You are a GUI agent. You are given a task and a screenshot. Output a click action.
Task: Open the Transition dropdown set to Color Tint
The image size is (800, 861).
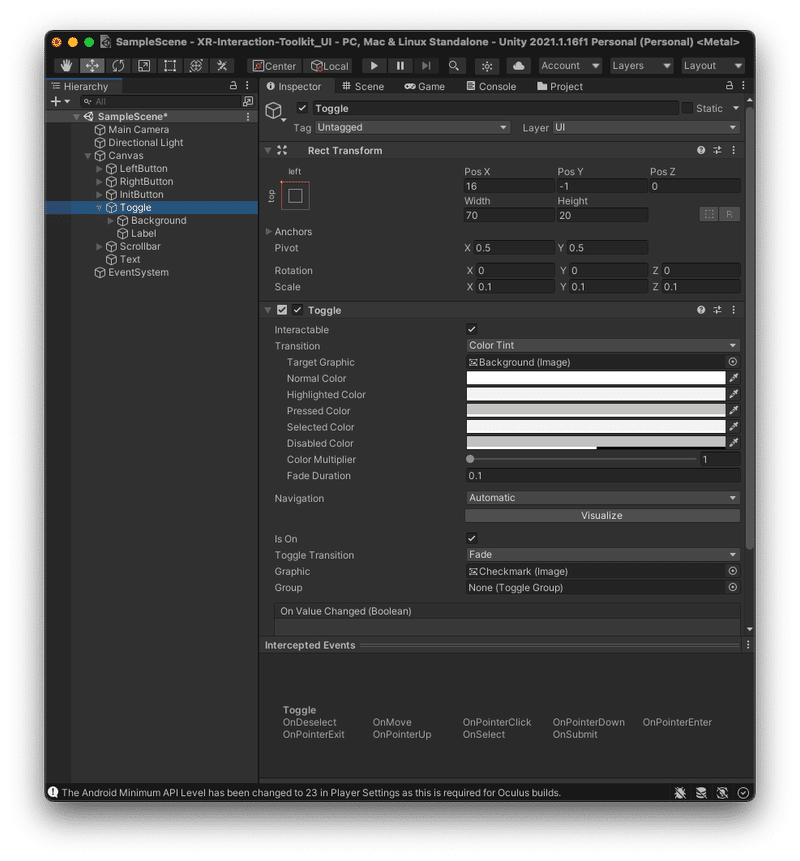tap(601, 345)
